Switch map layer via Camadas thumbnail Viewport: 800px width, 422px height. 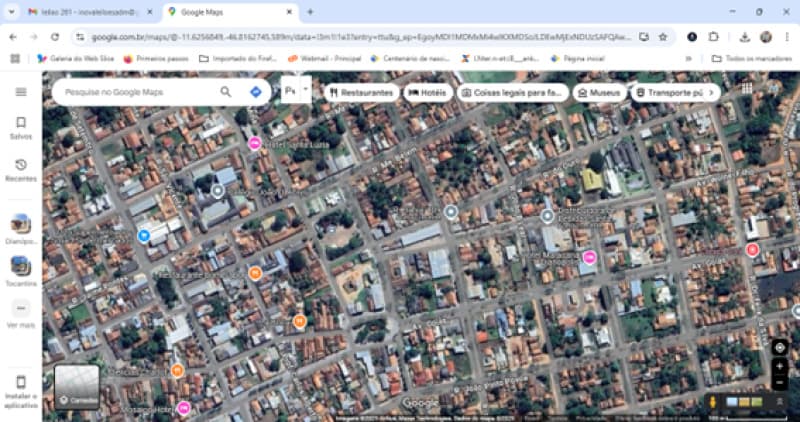77,387
